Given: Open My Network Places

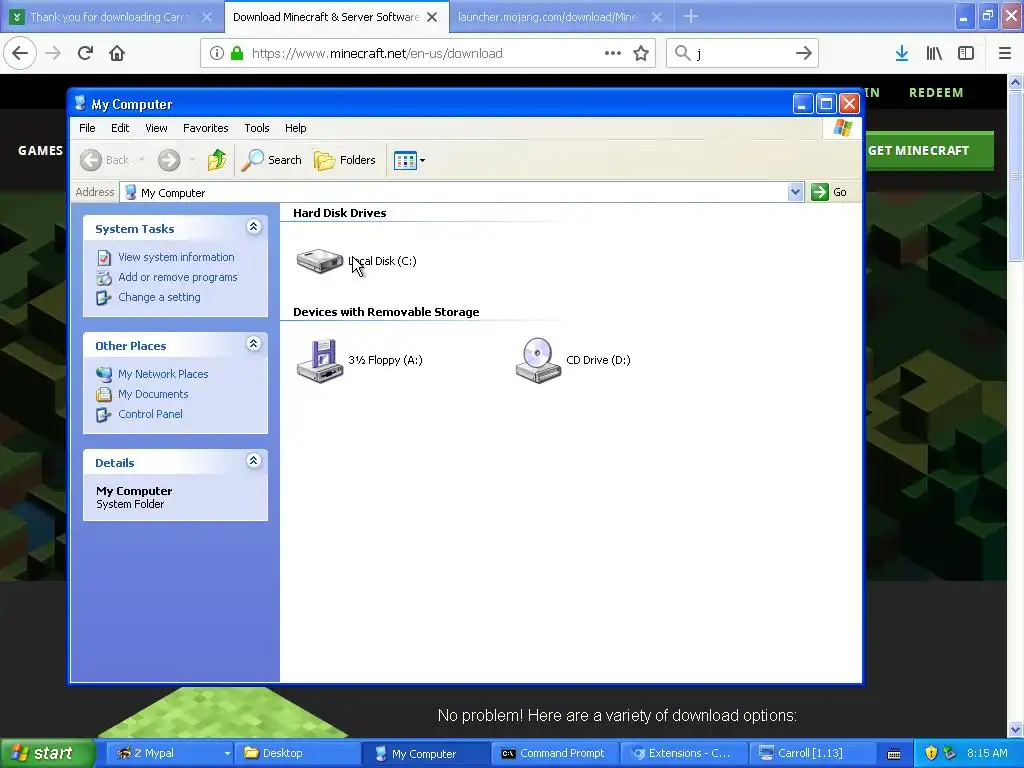Looking at the screenshot, I should point(163,374).
